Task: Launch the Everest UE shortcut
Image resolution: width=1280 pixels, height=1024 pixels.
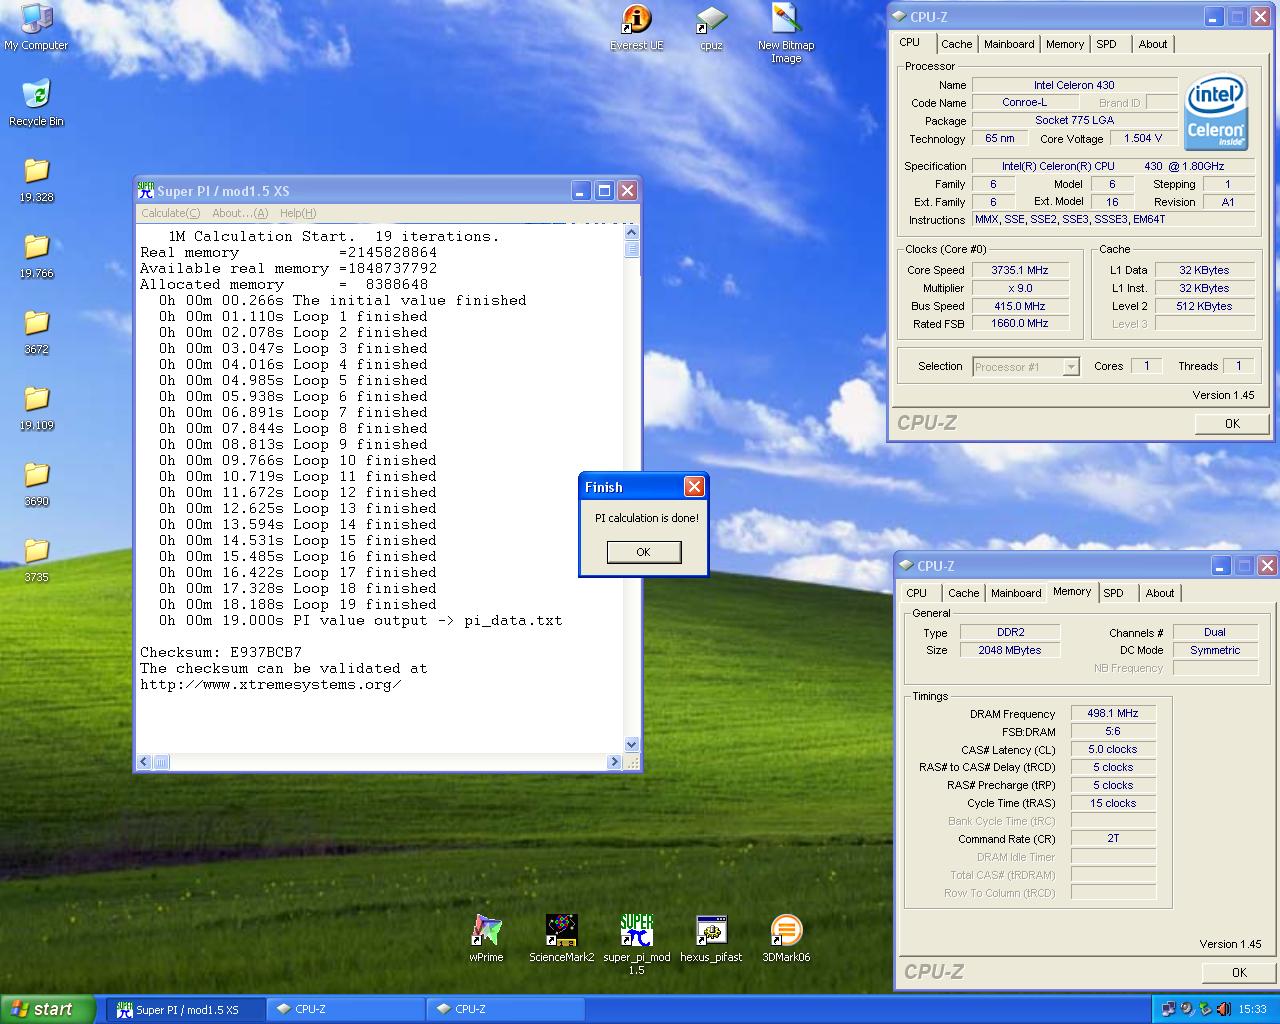Action: click(x=636, y=27)
